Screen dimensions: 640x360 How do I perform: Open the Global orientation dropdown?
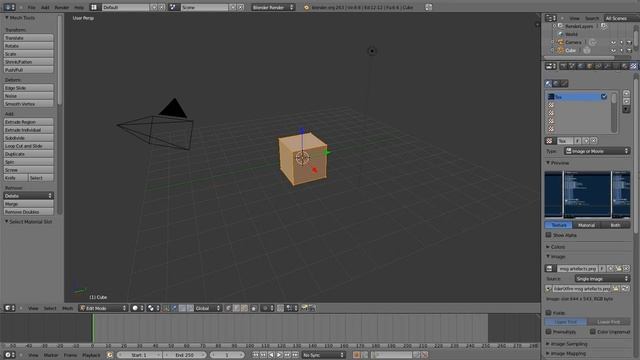click(x=208, y=308)
